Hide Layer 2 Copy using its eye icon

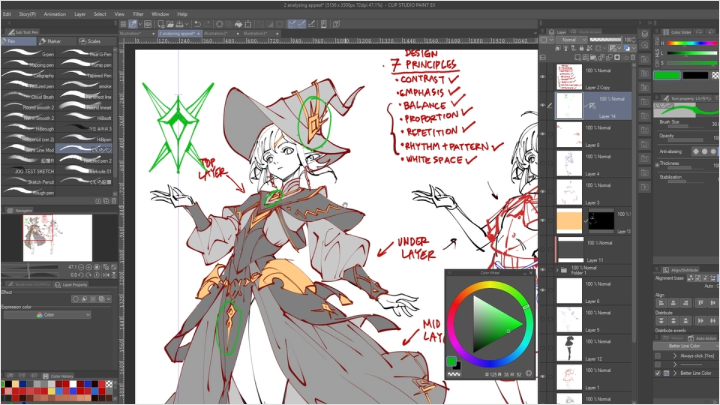tap(543, 76)
